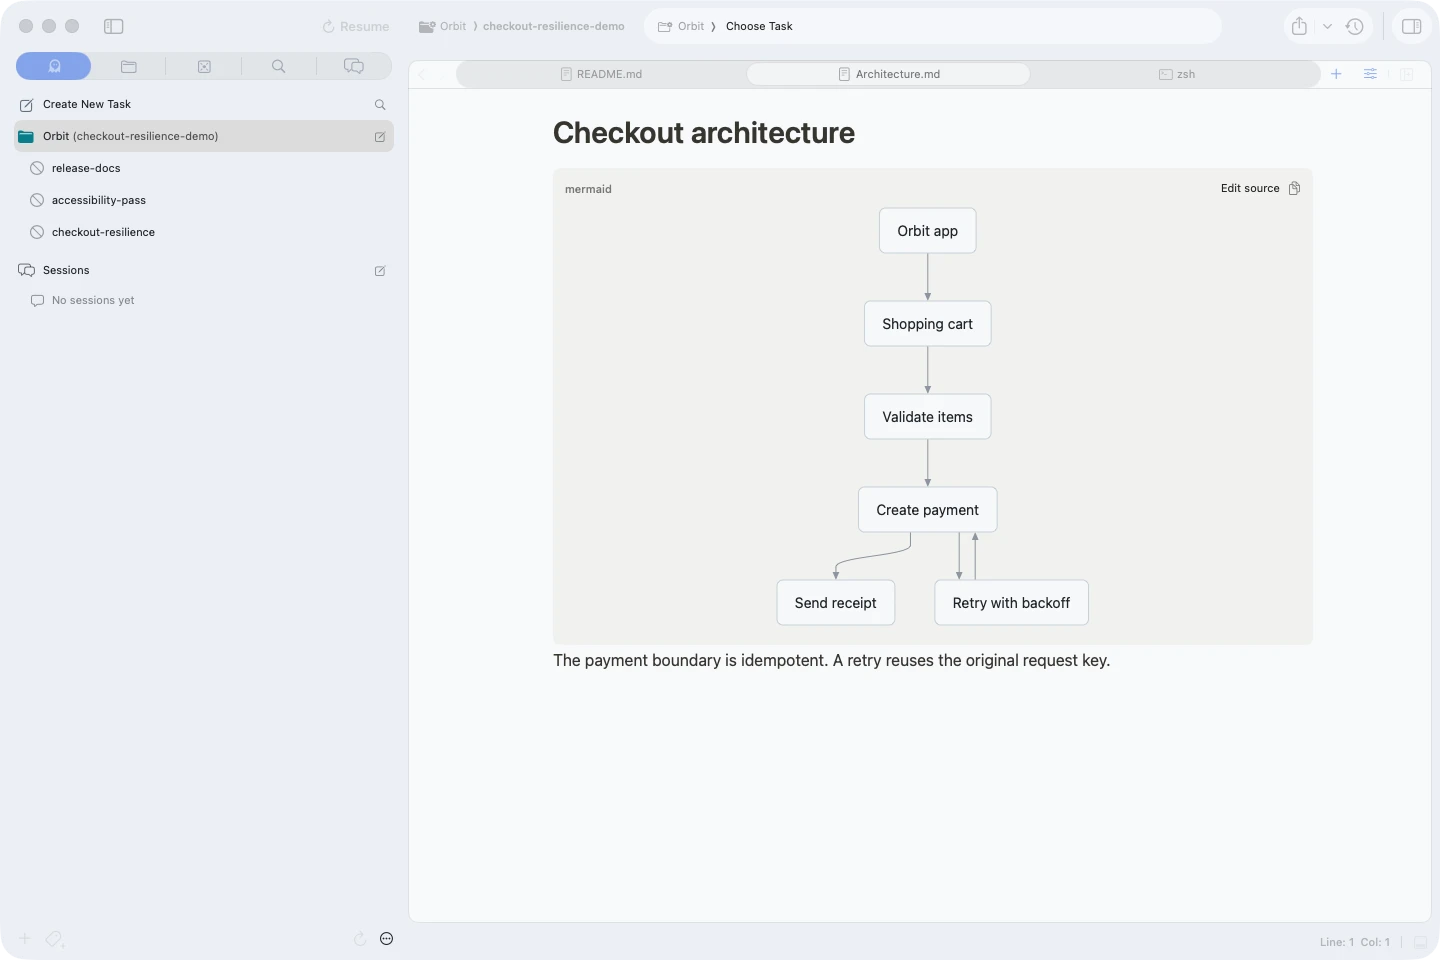Click the 'Retry with backoff' diagram node
This screenshot has width=1440, height=960.
(x=1011, y=603)
